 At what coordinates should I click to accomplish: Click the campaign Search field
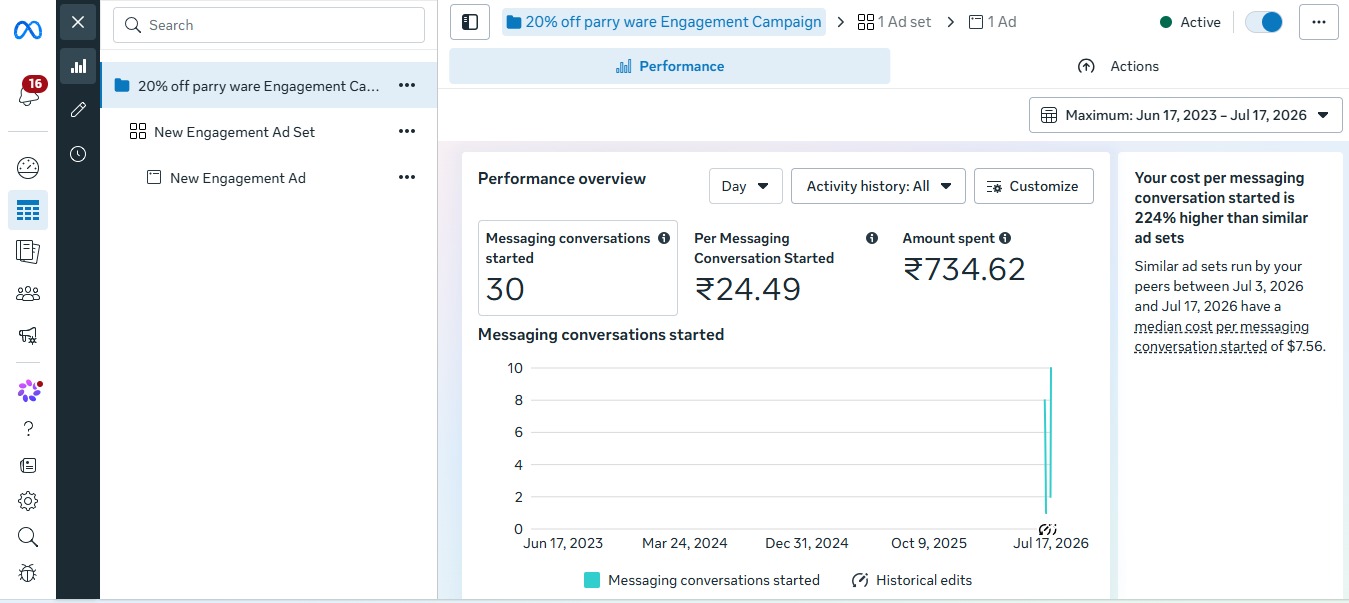pos(269,25)
